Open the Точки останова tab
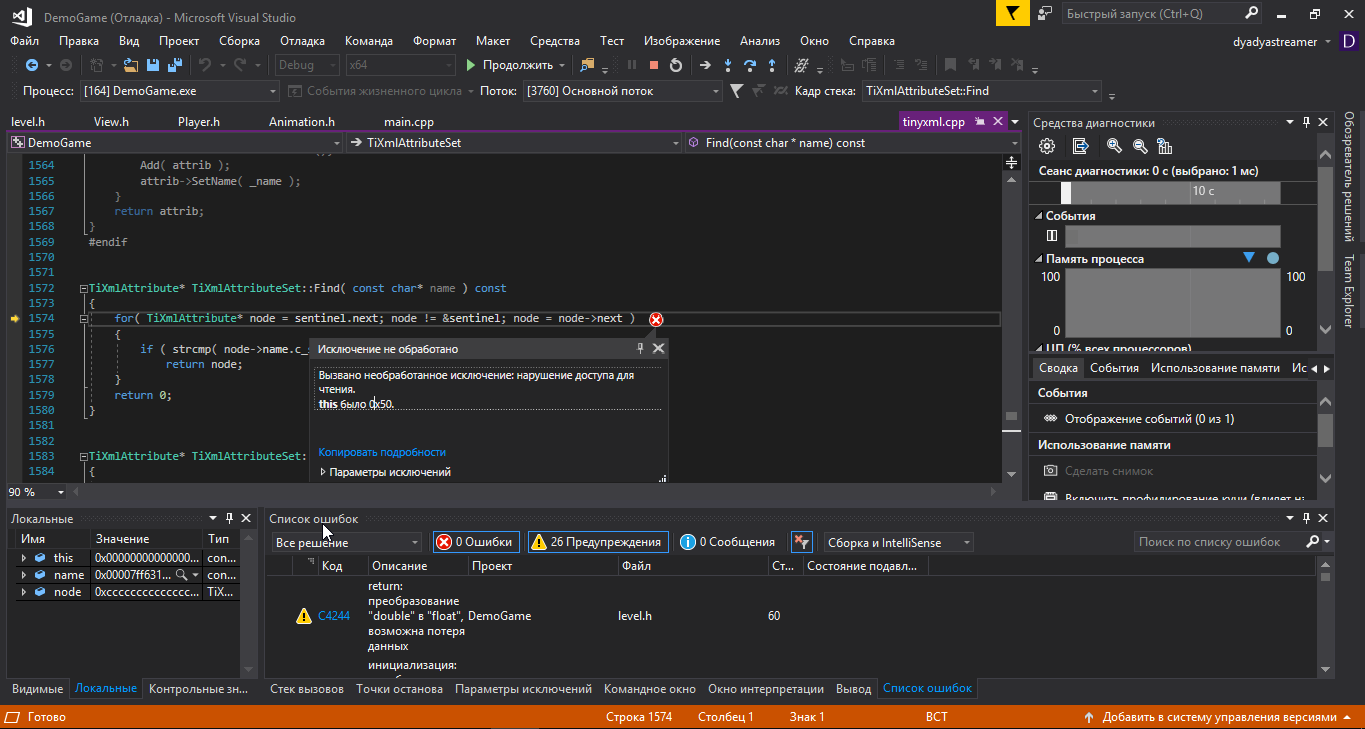Viewport: 1365px width, 729px height. click(399, 689)
